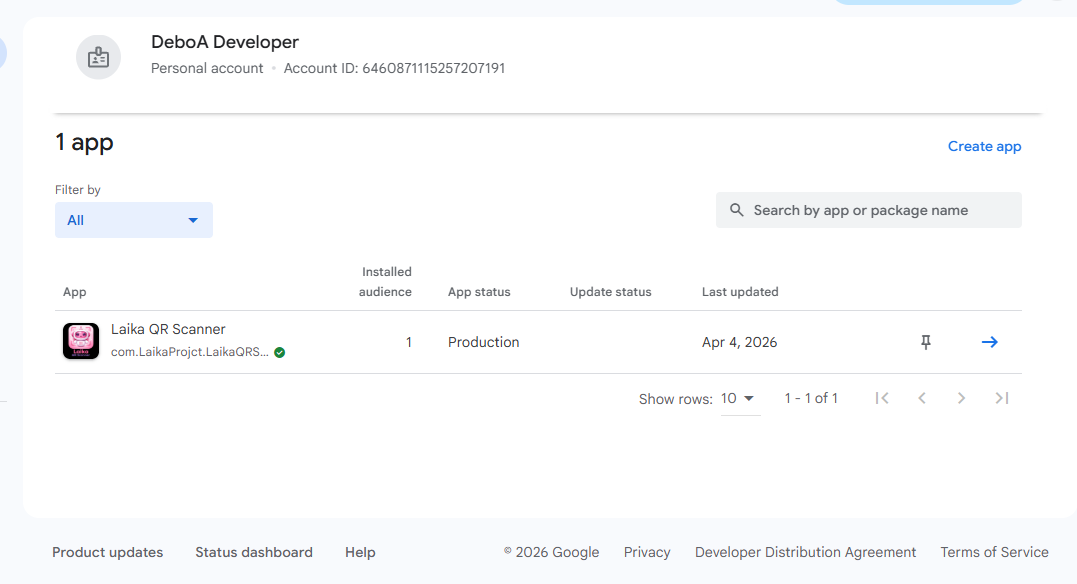Viewport: 1077px width, 584px height.
Task: Click the Apr 4, 2026 last updated cell
Action: (x=740, y=342)
